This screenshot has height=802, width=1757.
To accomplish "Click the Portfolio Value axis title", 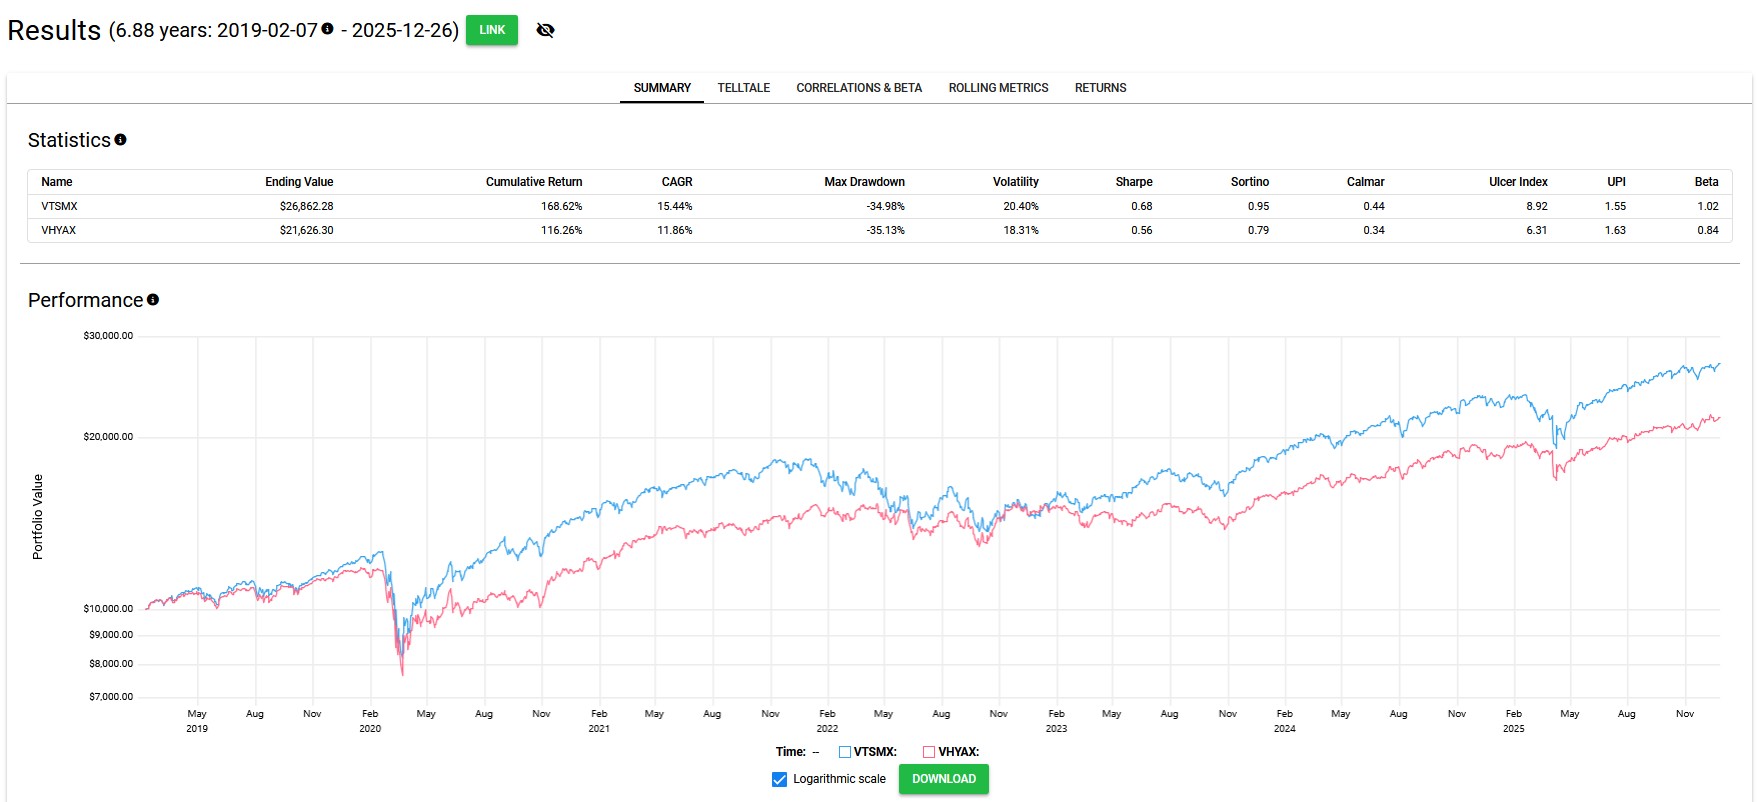I will click(x=38, y=517).
